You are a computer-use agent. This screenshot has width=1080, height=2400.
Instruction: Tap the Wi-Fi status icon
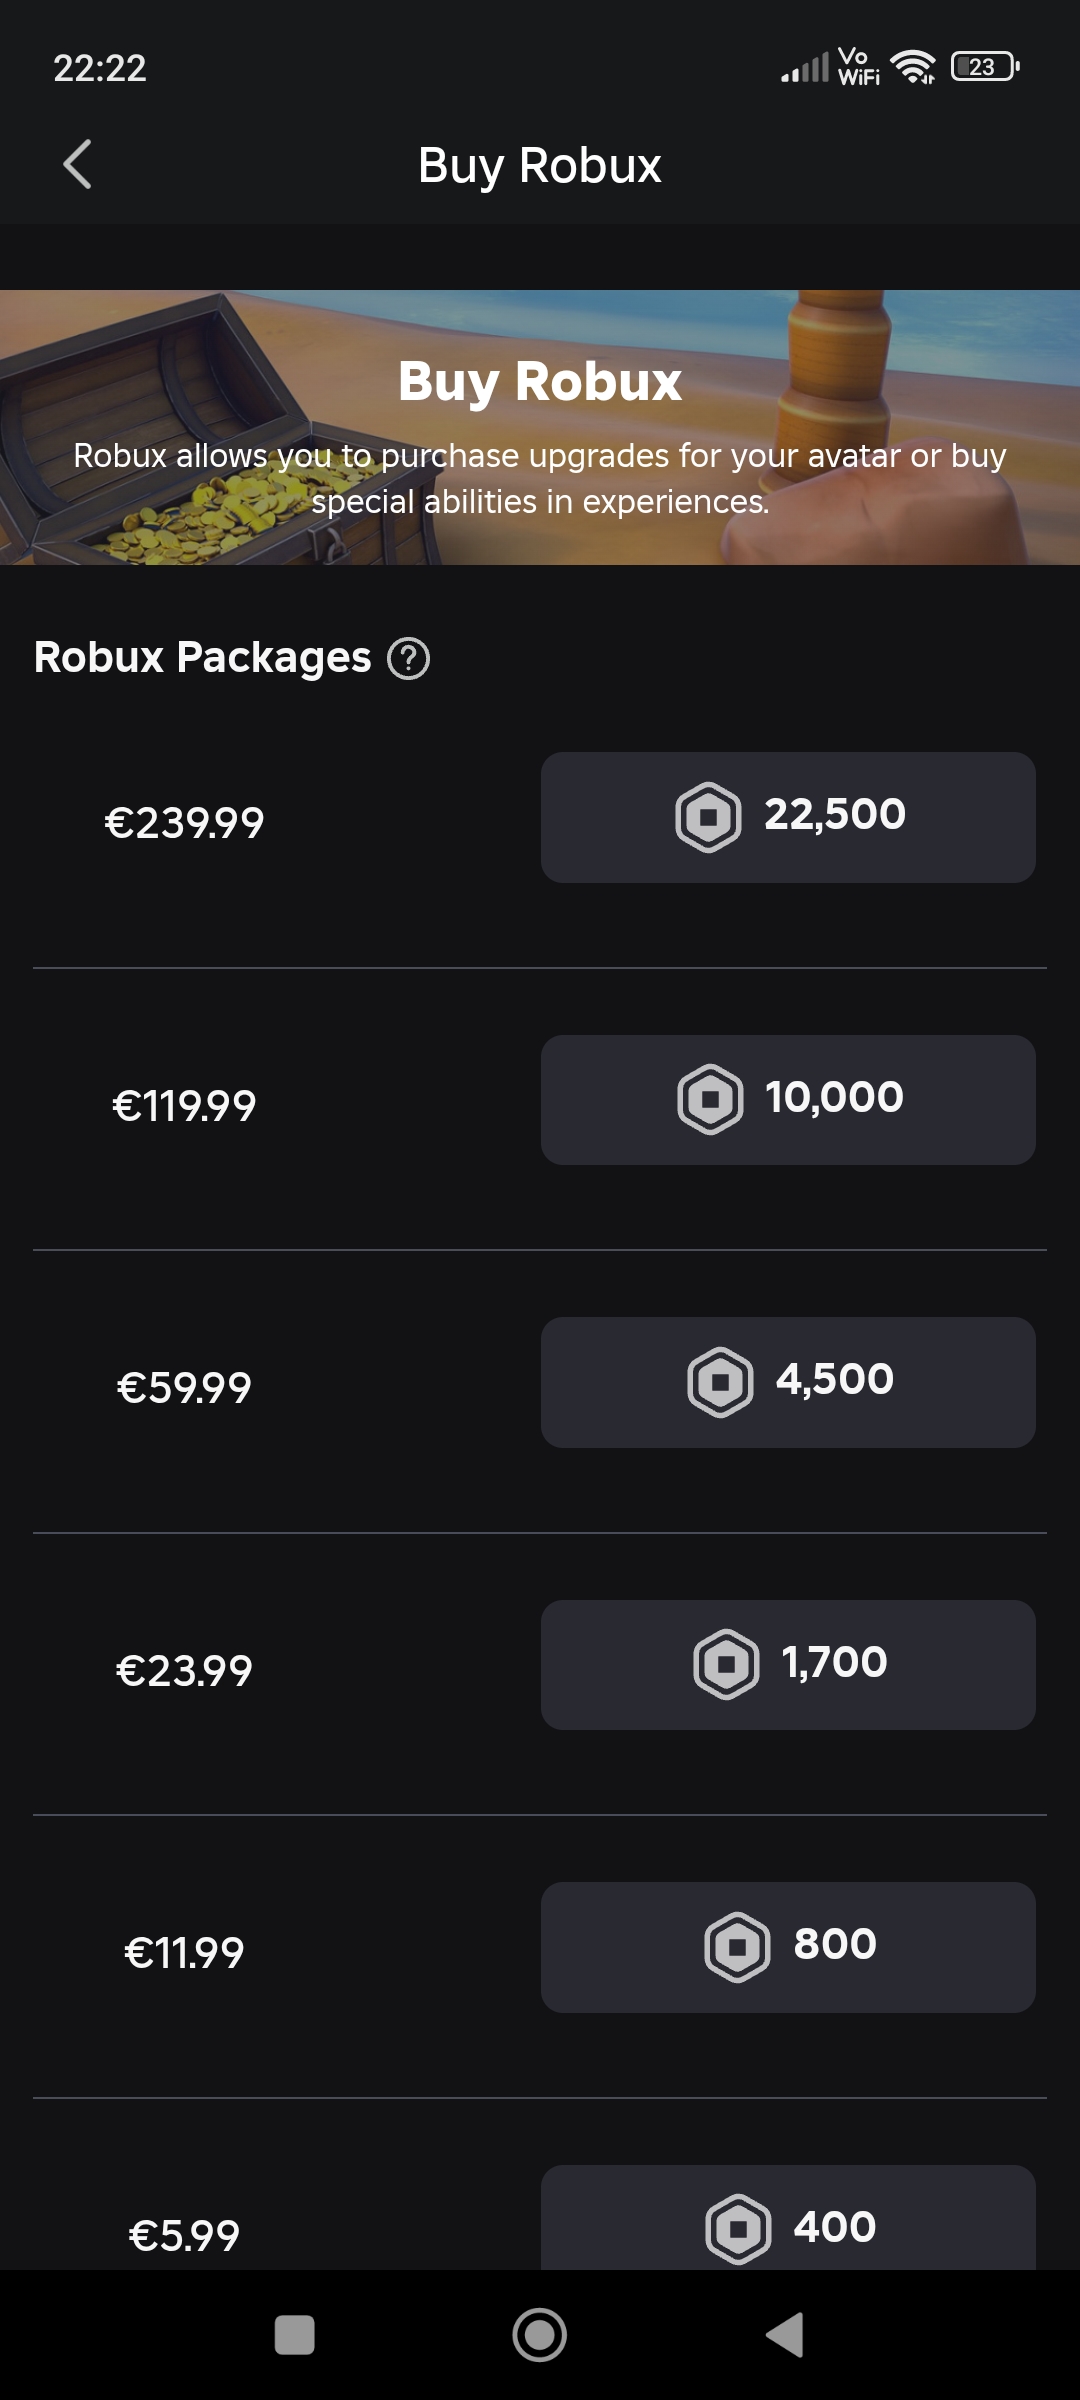click(915, 67)
